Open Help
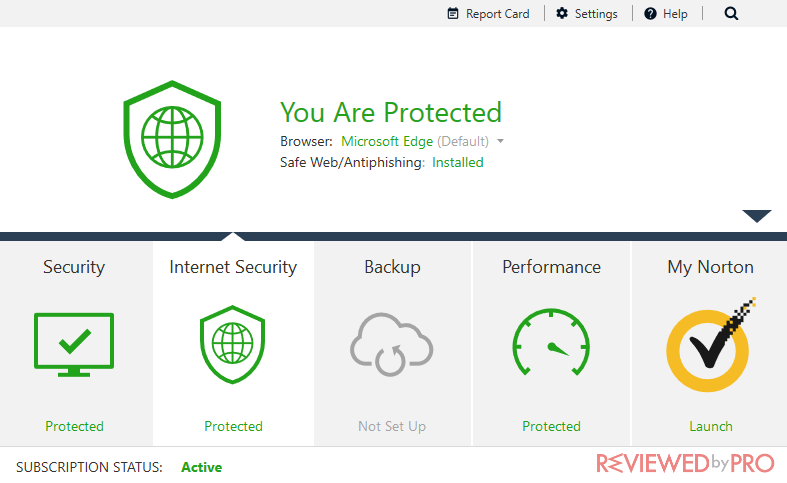Viewport: 787px width, 483px height. point(666,14)
